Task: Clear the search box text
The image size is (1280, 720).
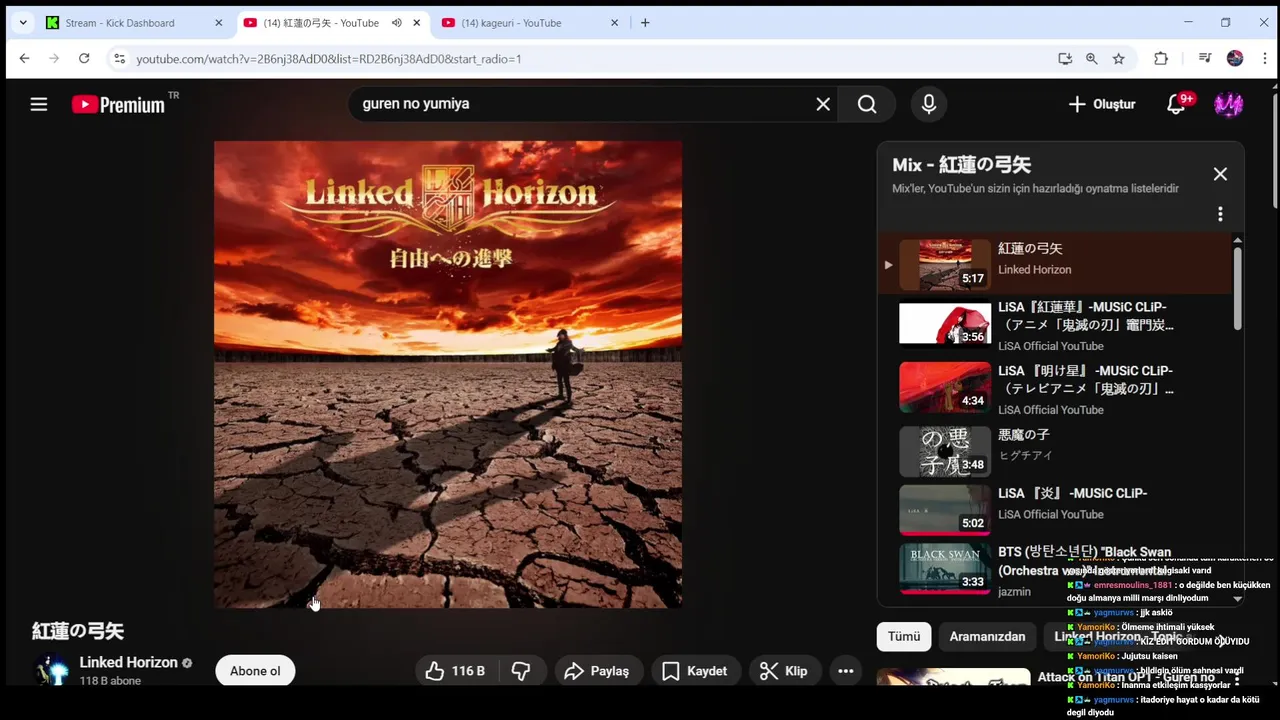Action: pos(823,104)
